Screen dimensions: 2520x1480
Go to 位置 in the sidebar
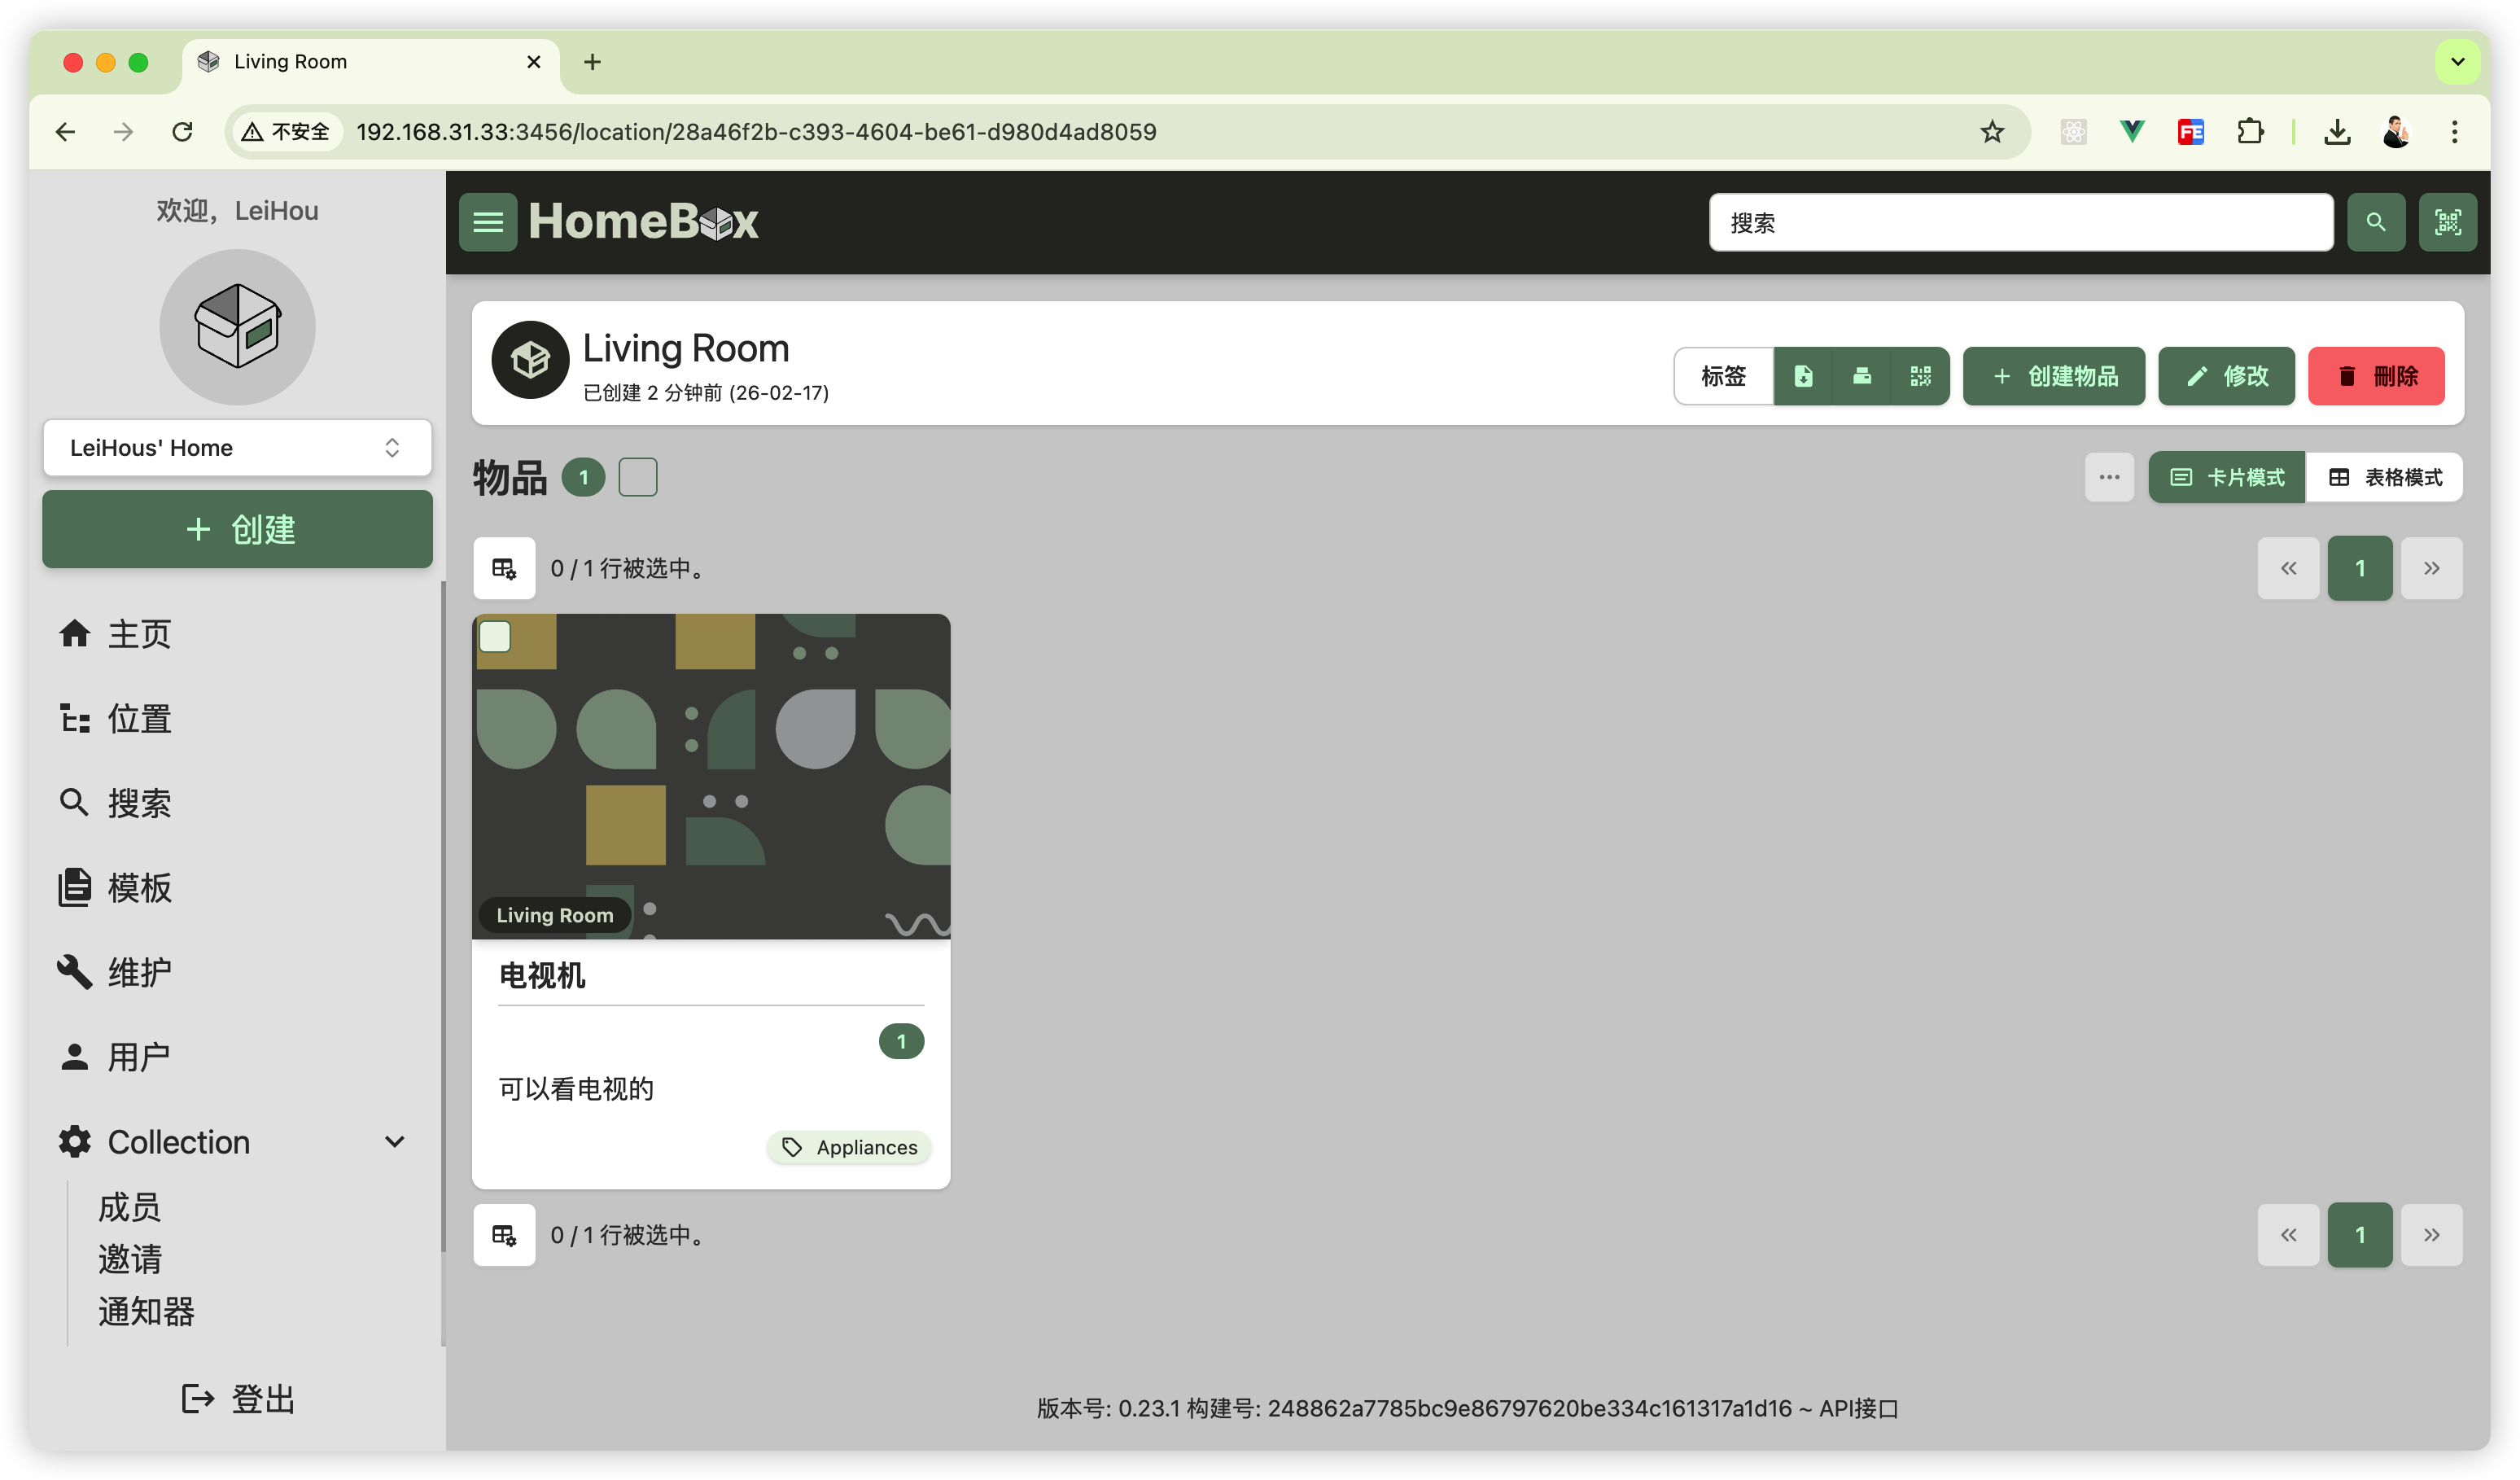click(138, 718)
